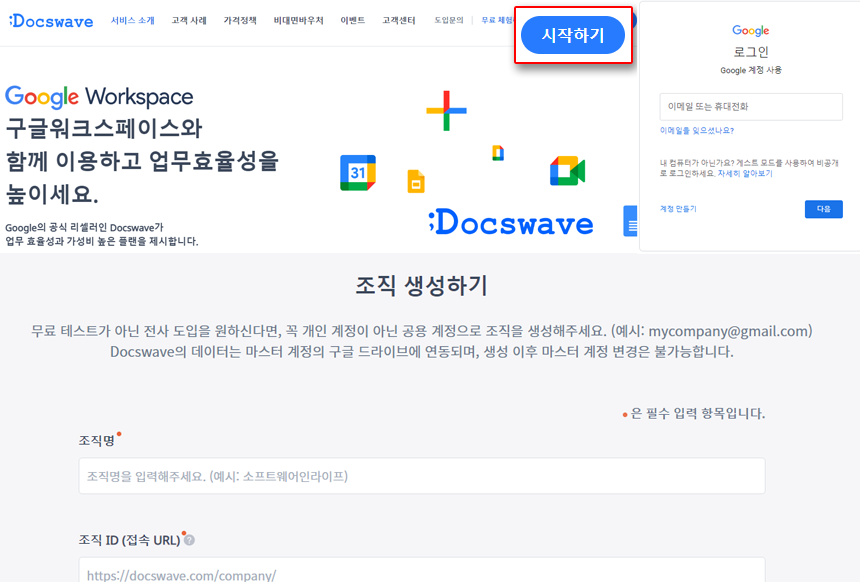
Task: Click the 자세히 알아보기 link
Action: coord(745,173)
